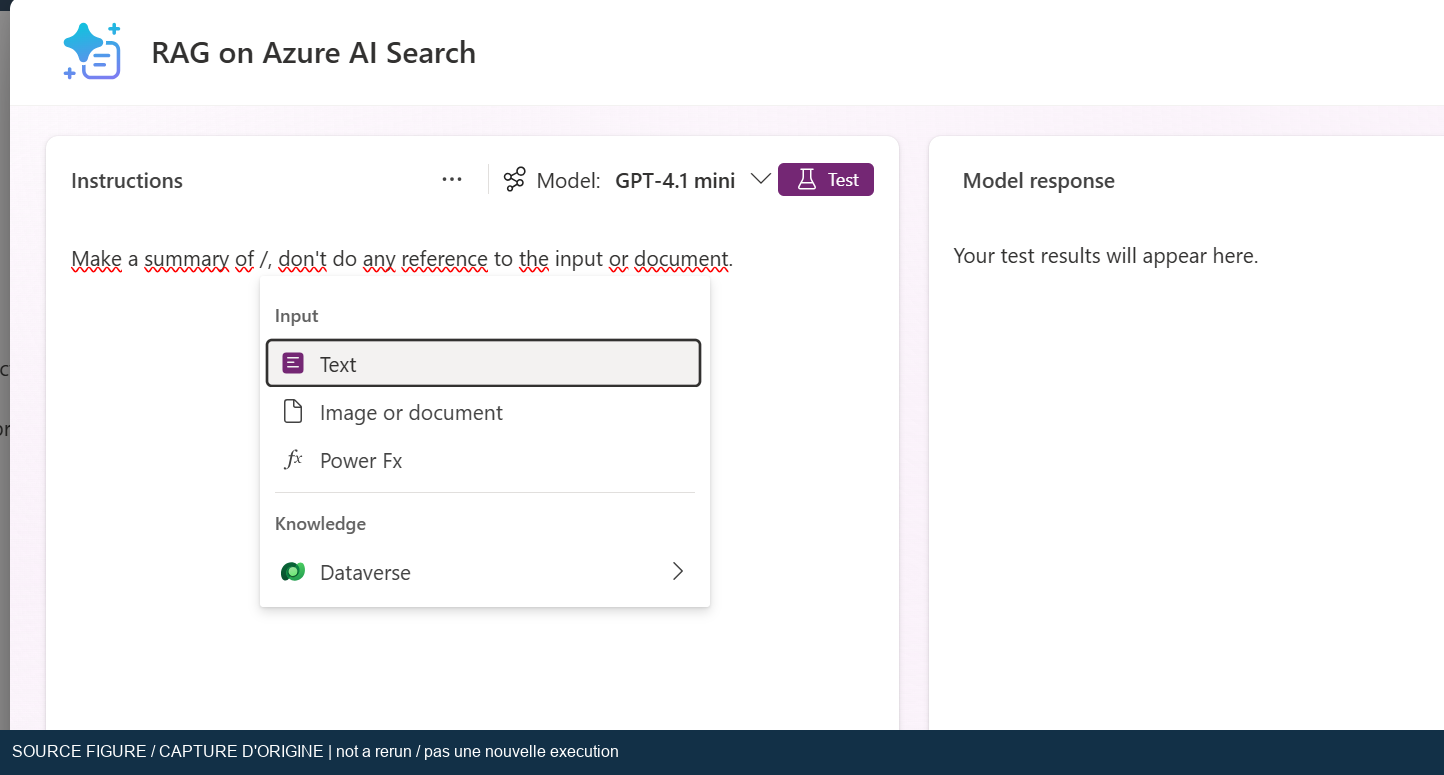This screenshot has height=775, width=1444.
Task: Click the document page icon for Image or document
Action: pyautogui.click(x=293, y=412)
